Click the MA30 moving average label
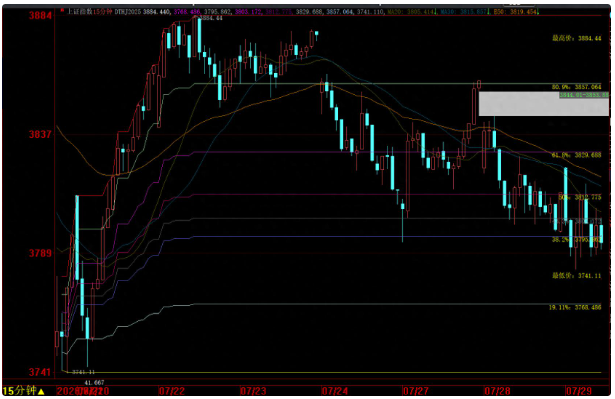The image size is (615, 399). coord(464,12)
